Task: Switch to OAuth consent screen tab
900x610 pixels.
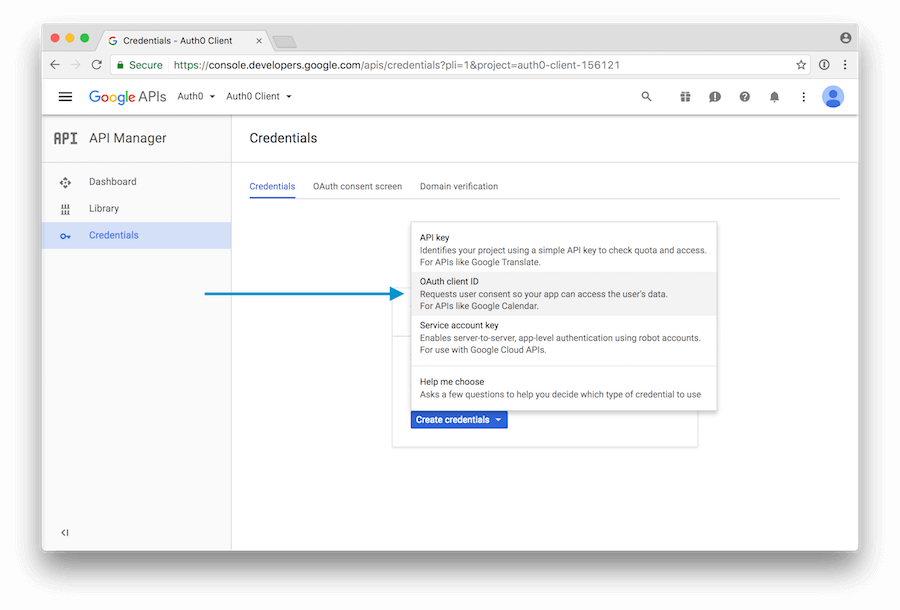Action: 358,187
